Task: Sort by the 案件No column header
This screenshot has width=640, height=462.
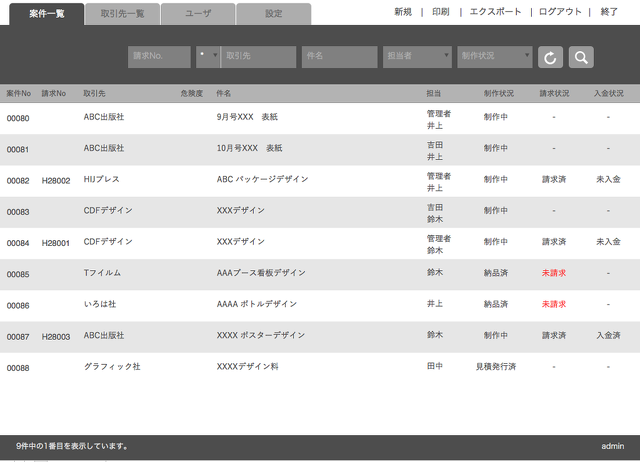Action: click(18, 93)
